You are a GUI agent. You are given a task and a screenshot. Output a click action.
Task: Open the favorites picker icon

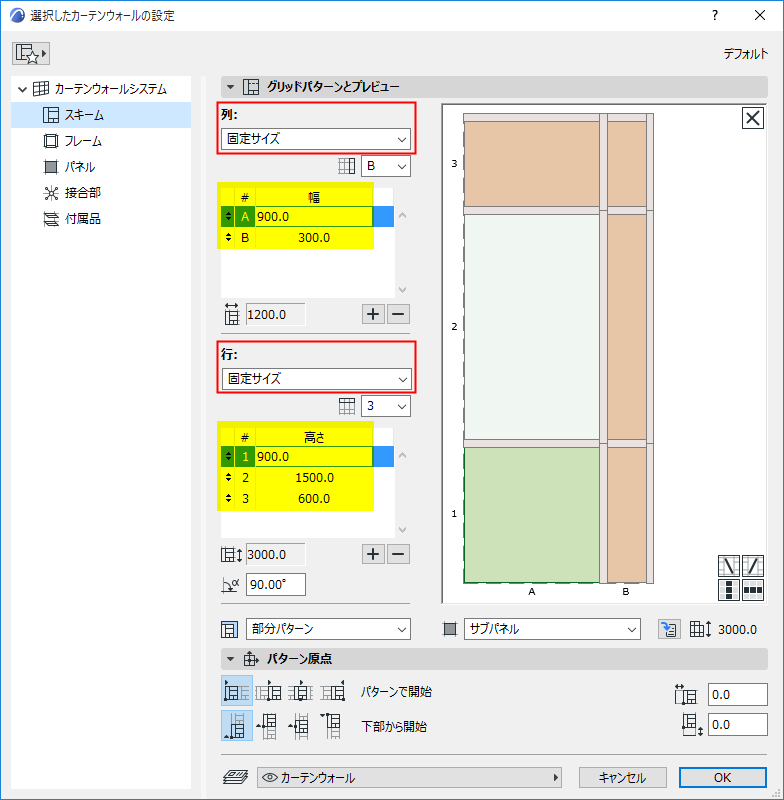click(31, 54)
